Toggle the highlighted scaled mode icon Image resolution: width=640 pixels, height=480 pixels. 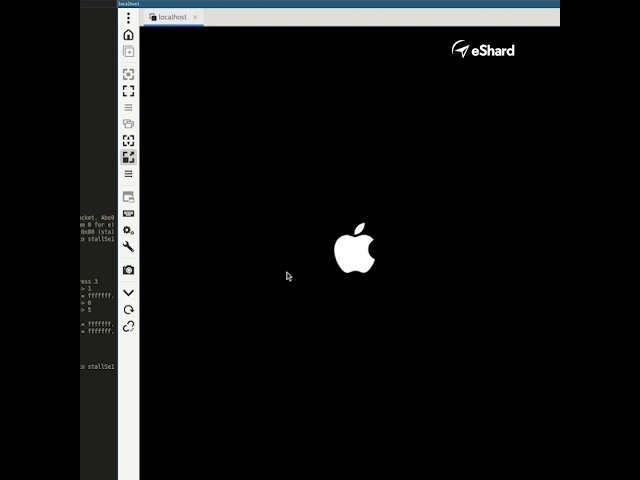129,157
